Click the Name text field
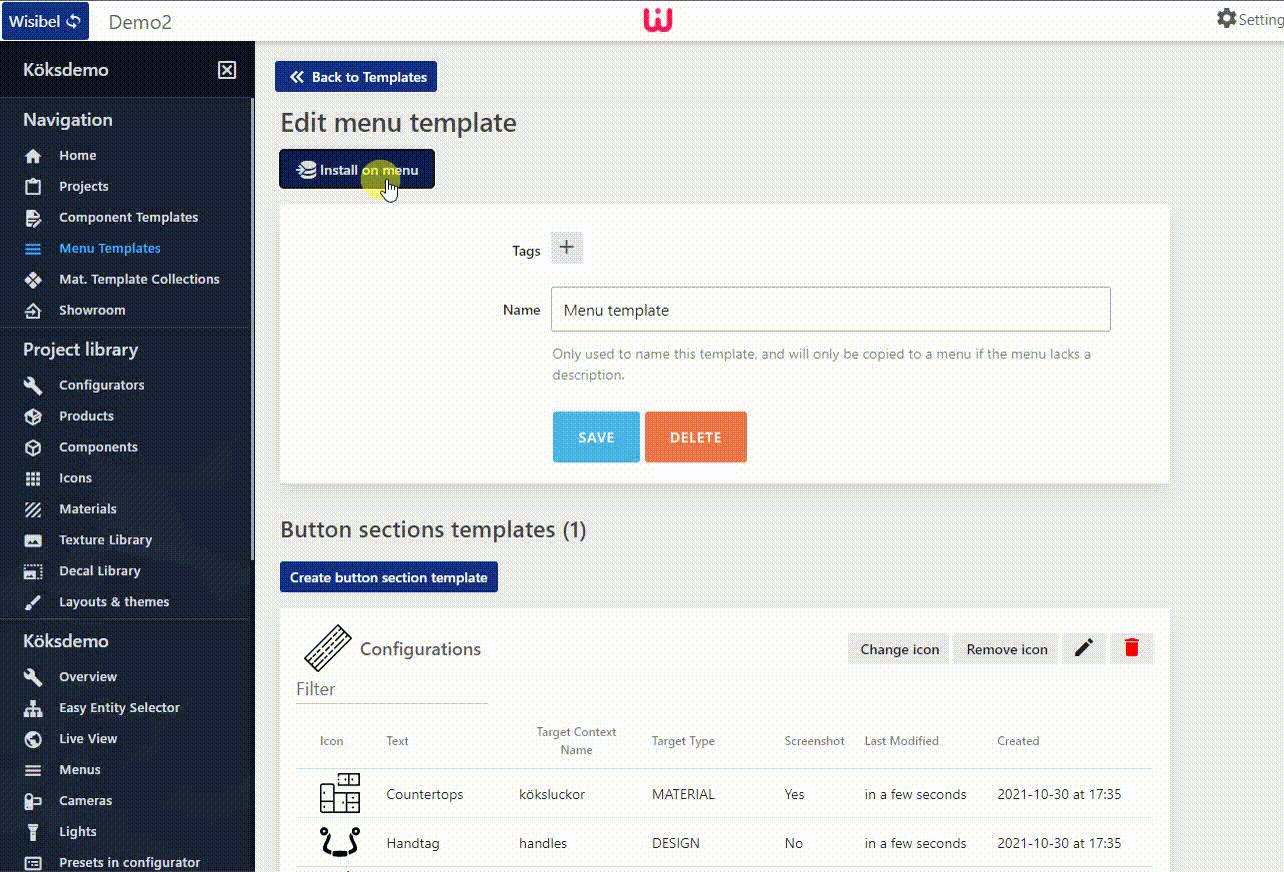 (830, 309)
